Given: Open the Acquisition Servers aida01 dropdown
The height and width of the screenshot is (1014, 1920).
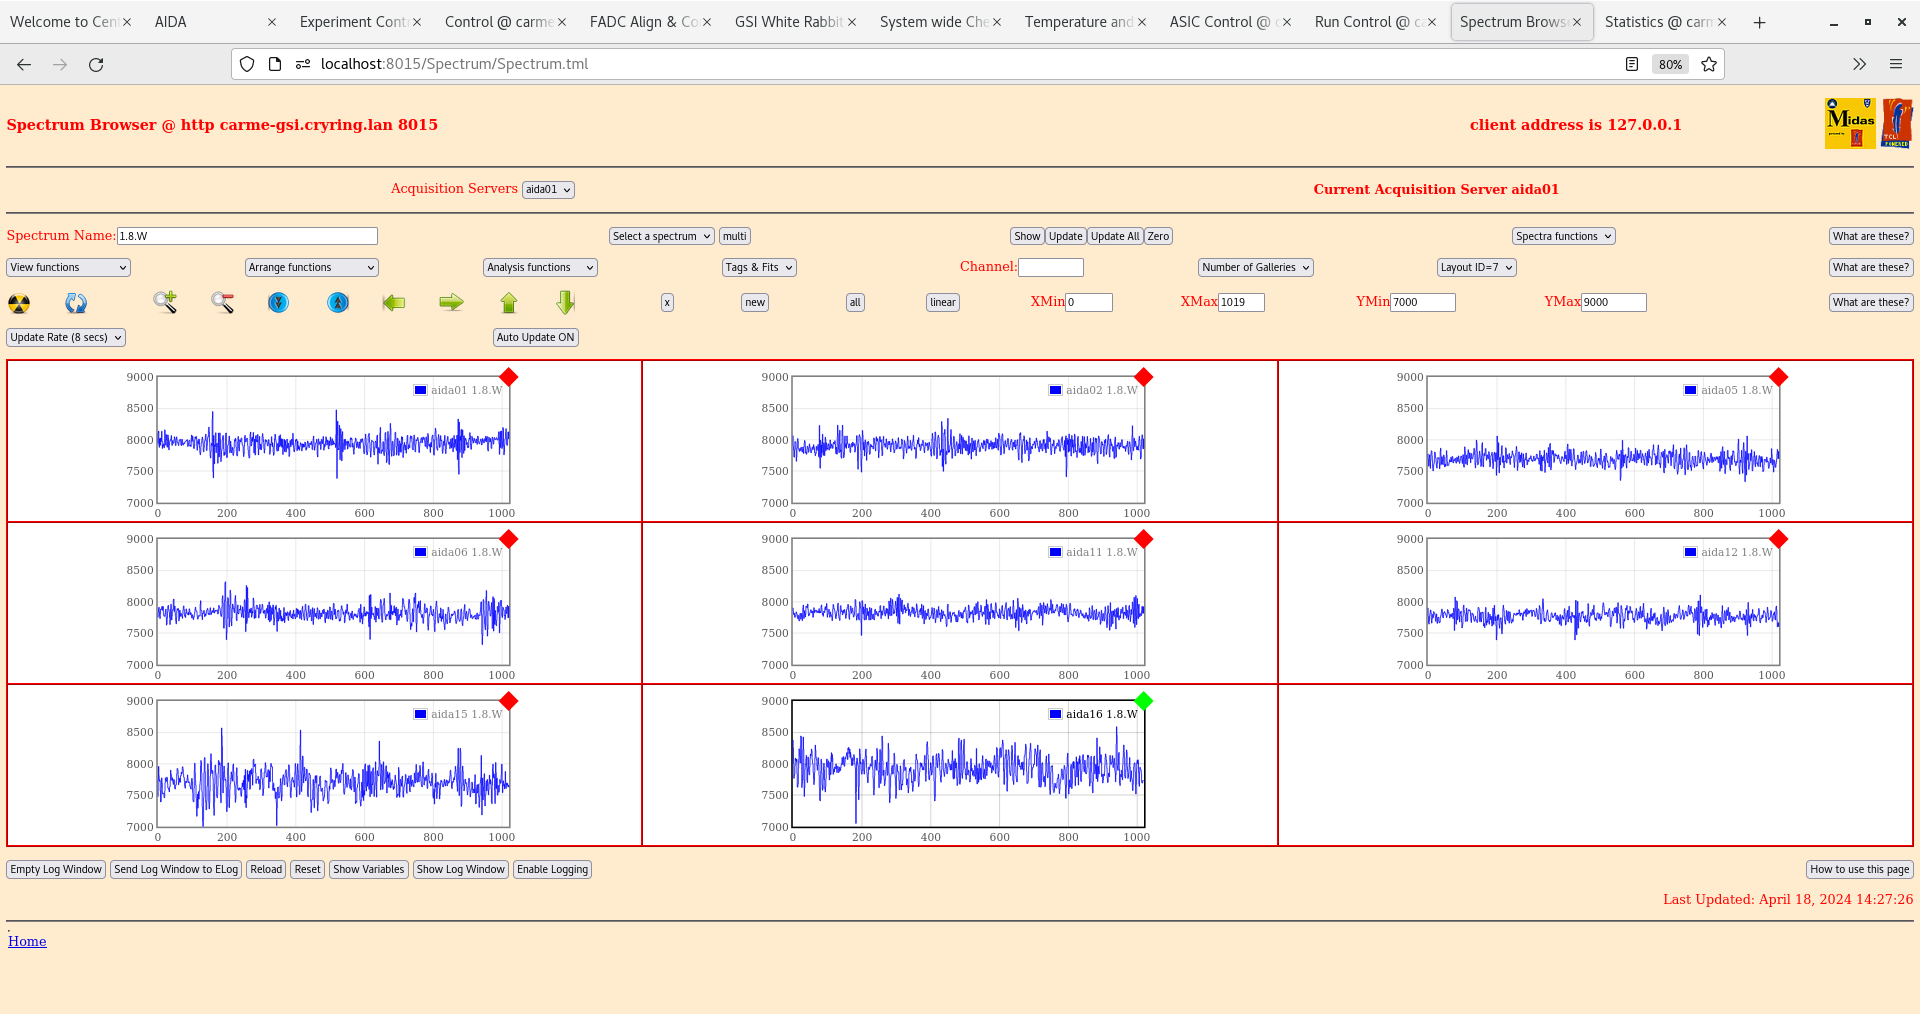Looking at the screenshot, I should tap(548, 190).
